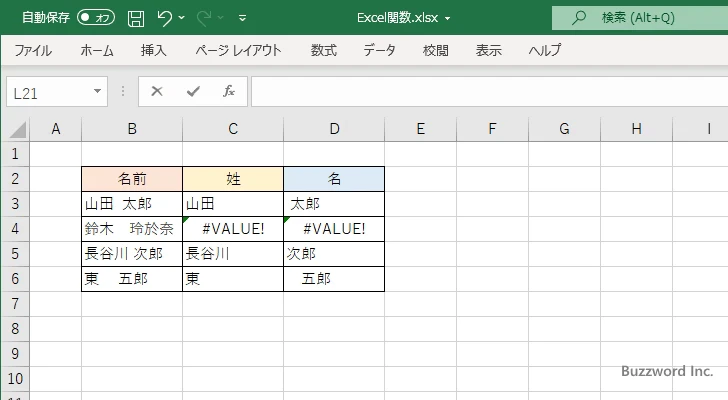
Task: Select the 姓 header cell
Action: (x=233, y=179)
